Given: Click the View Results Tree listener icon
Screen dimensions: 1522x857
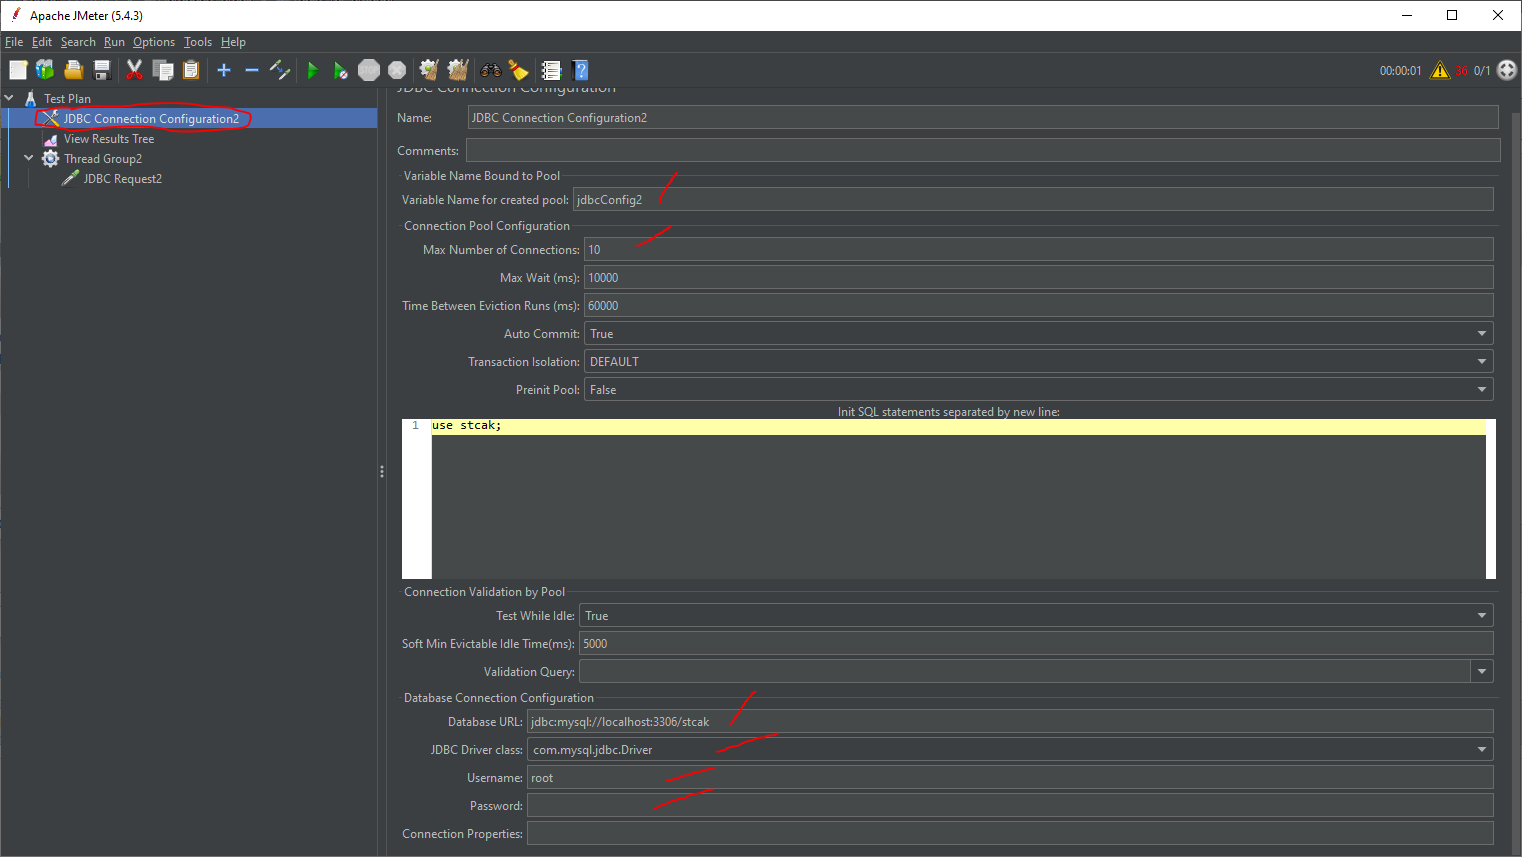Looking at the screenshot, I should click(51, 139).
